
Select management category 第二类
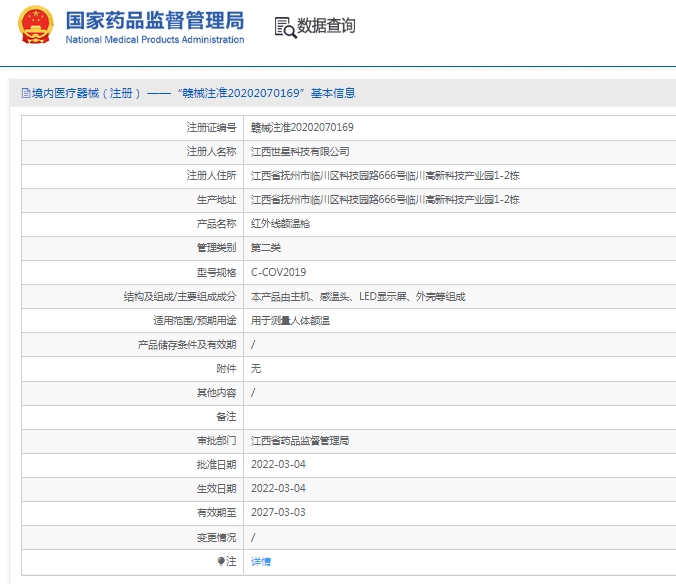[266, 248]
